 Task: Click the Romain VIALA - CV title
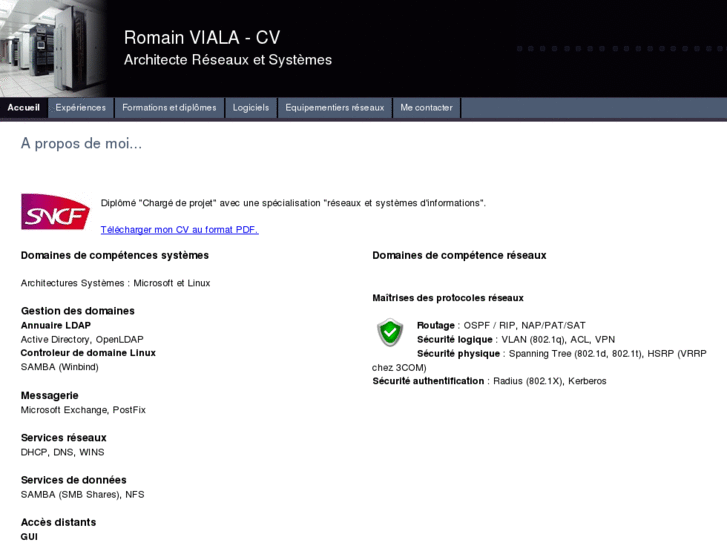tap(202, 38)
